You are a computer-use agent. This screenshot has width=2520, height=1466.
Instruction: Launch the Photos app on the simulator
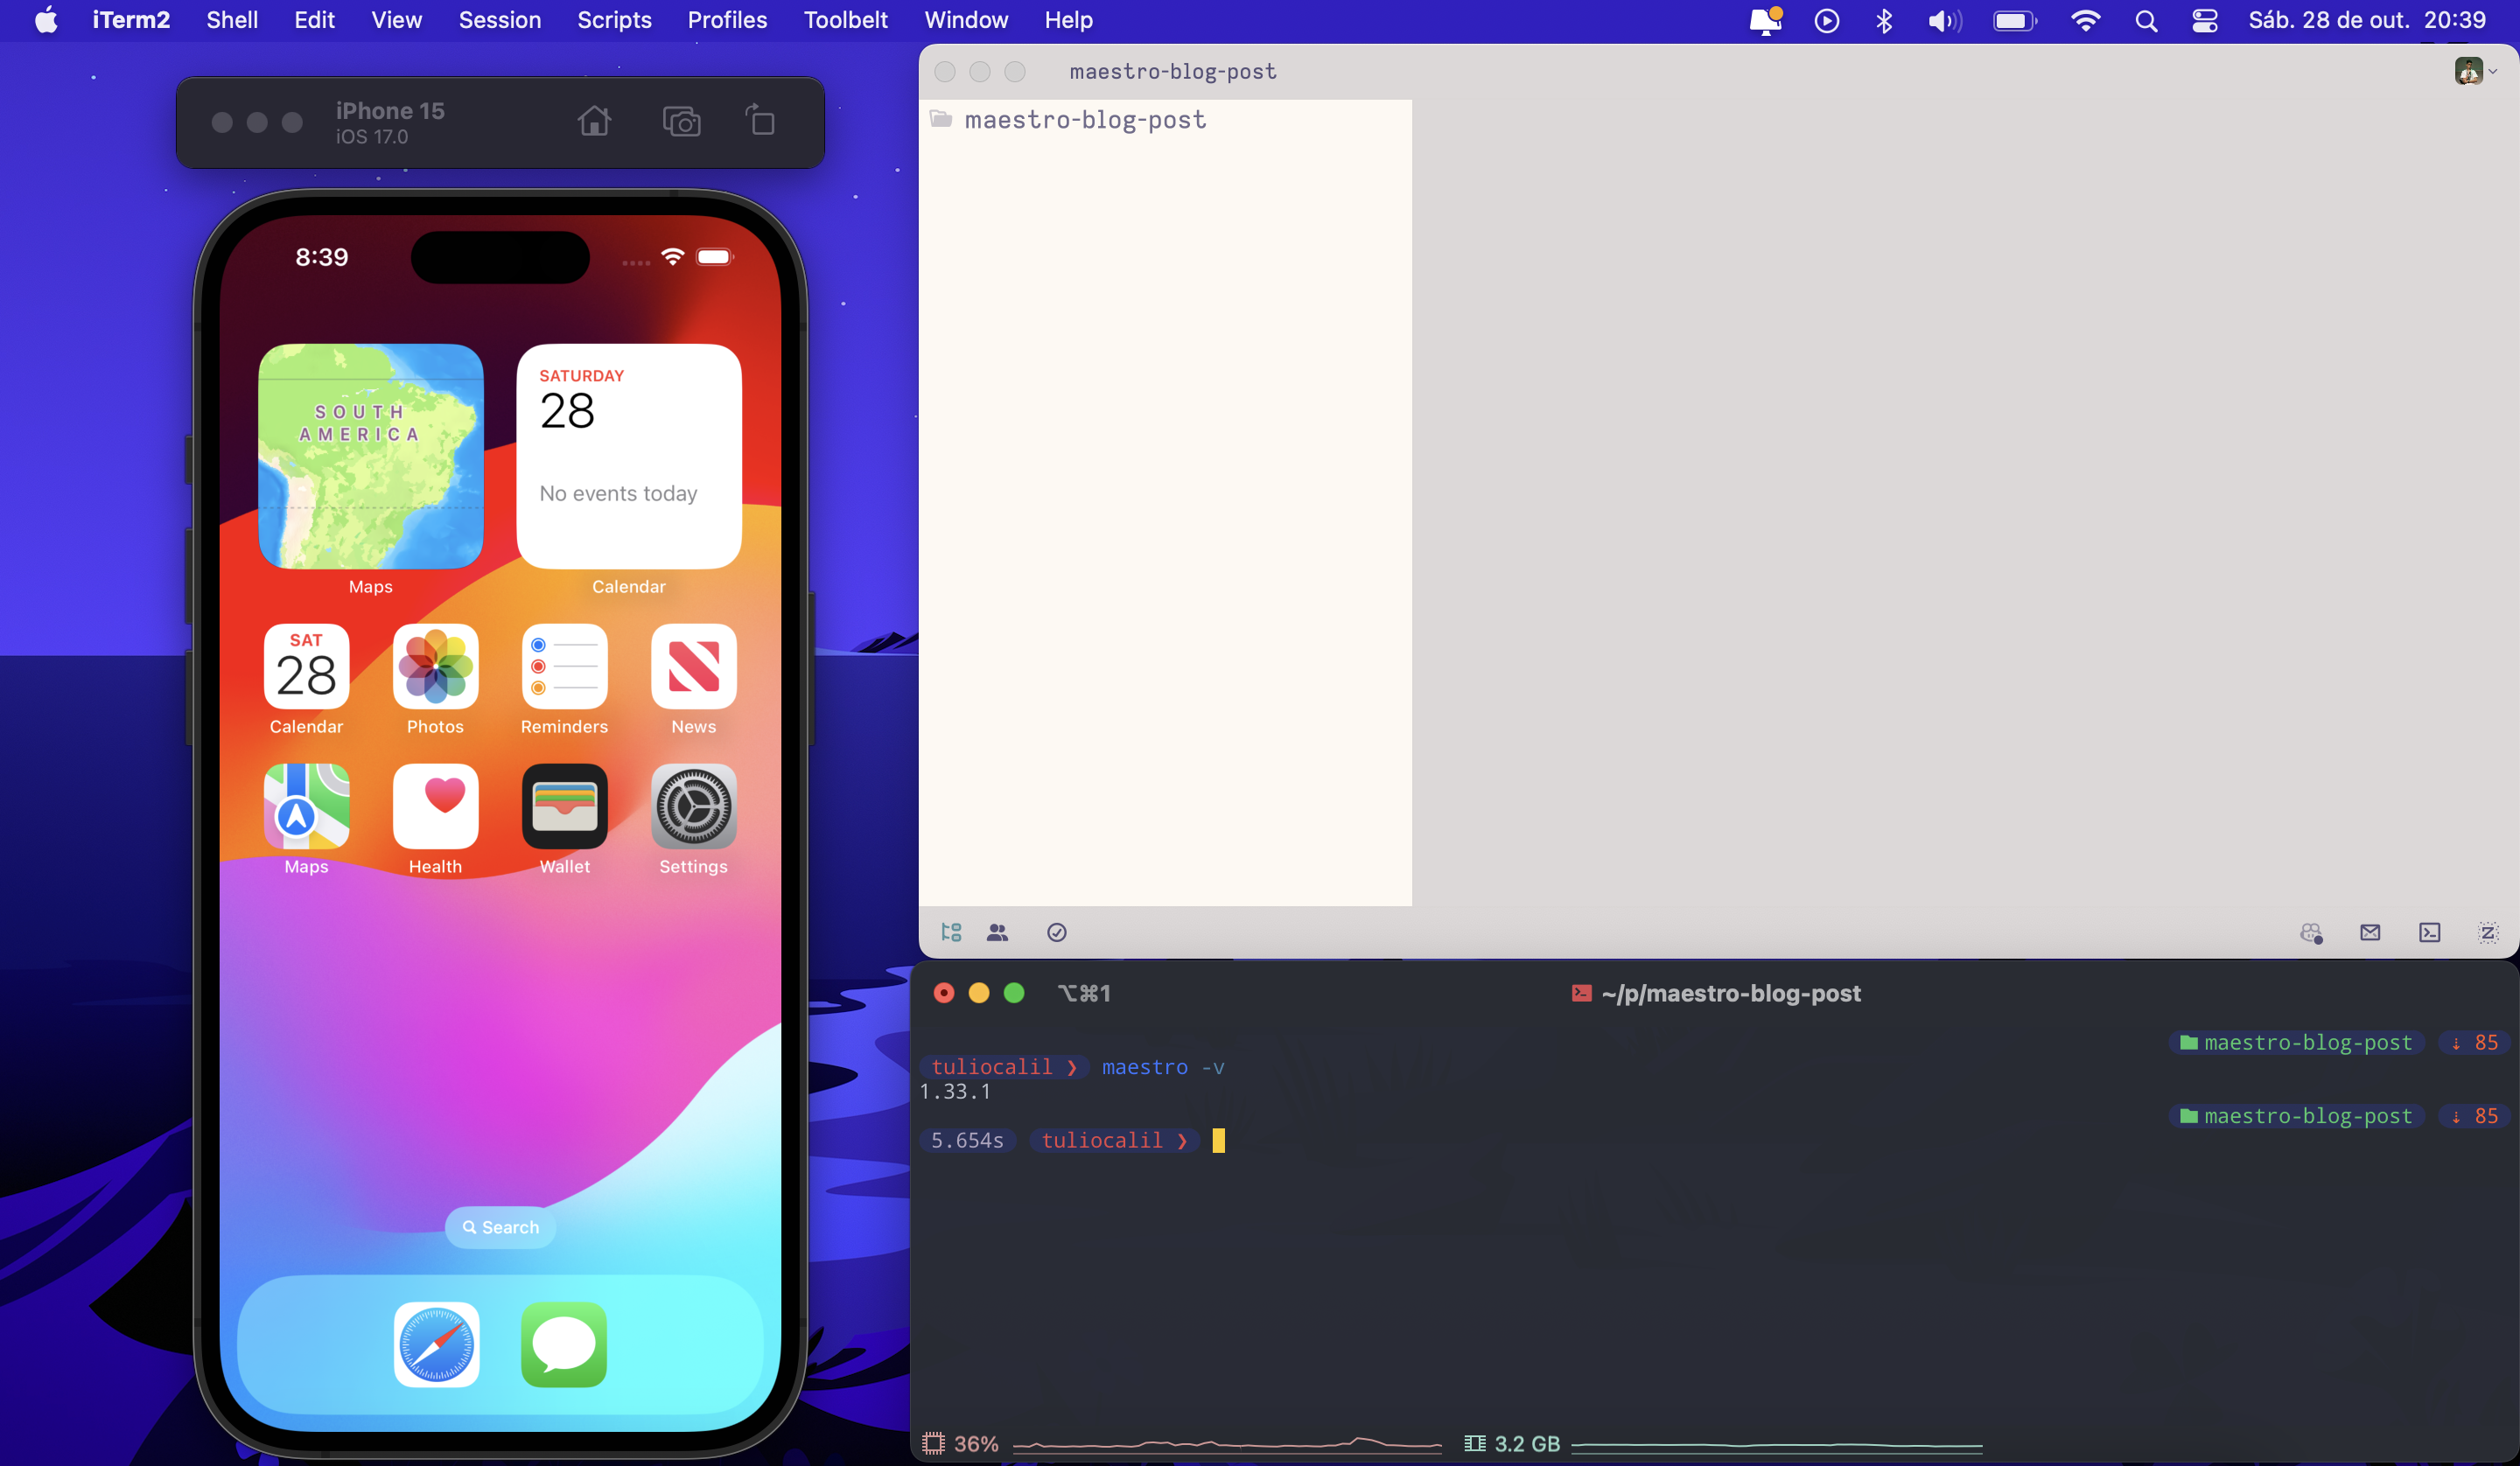435,666
